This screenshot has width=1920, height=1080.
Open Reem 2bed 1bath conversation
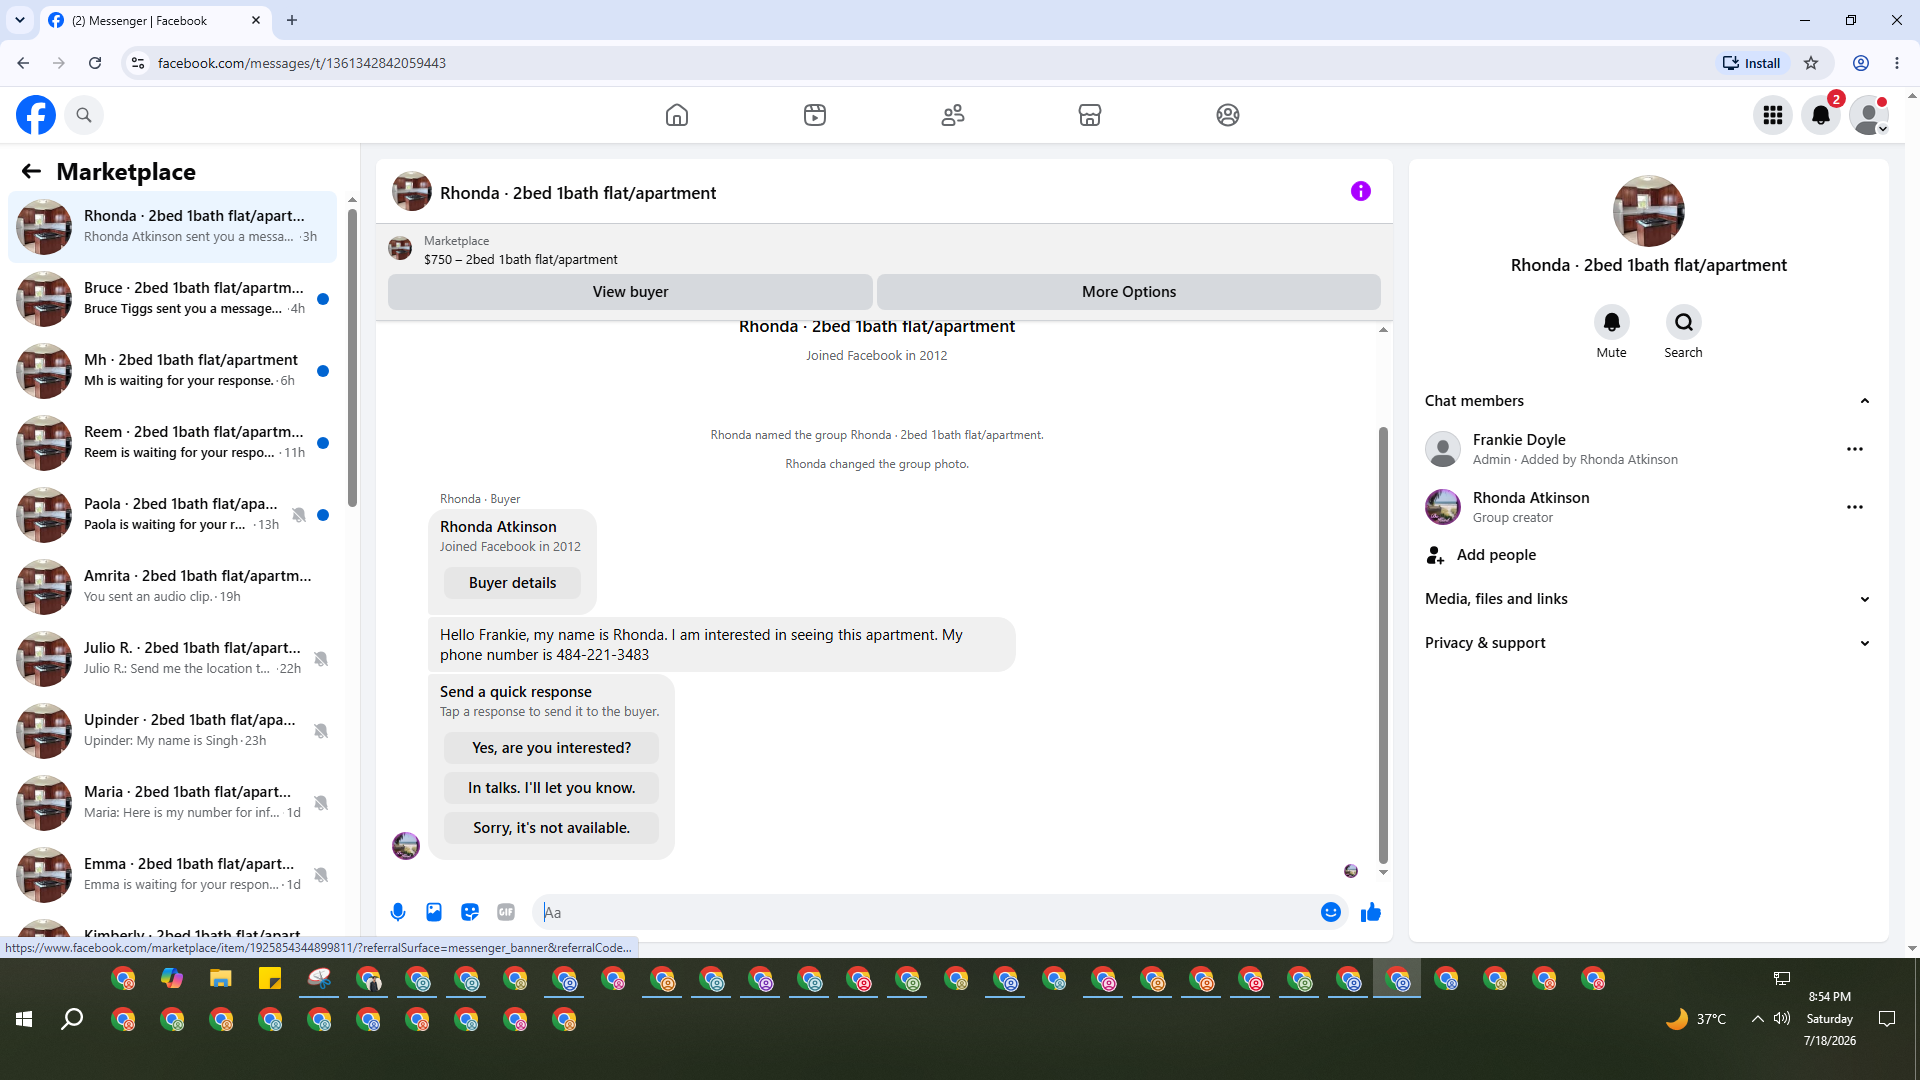[172, 442]
